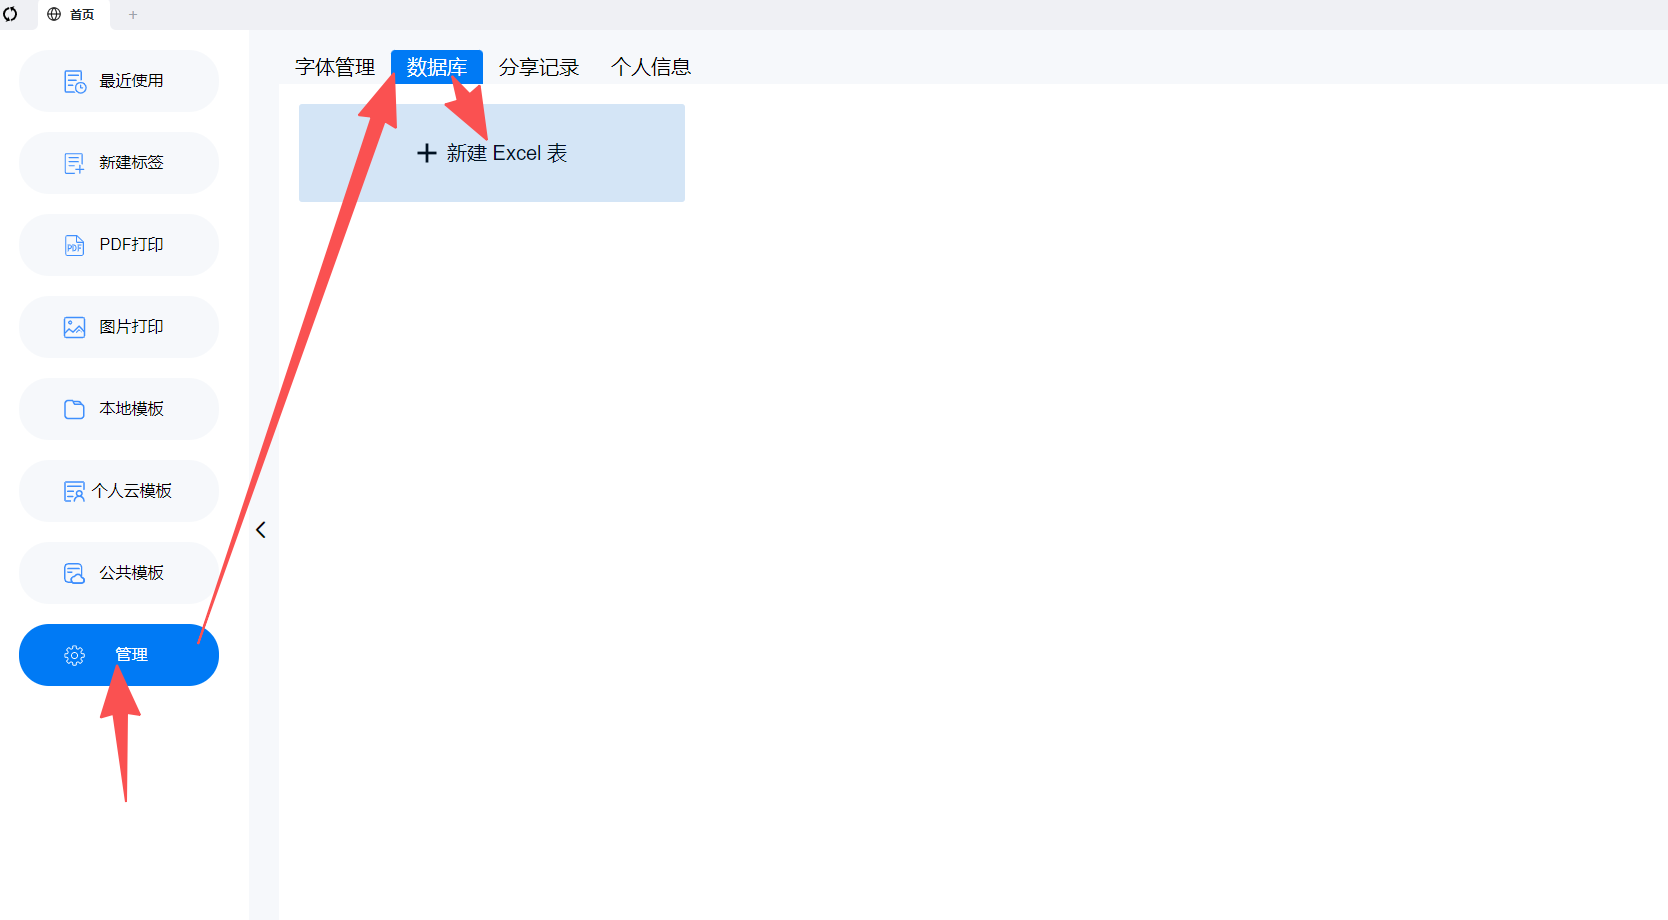
Task: Click the new label icon in the sidebar
Action: click(x=75, y=164)
